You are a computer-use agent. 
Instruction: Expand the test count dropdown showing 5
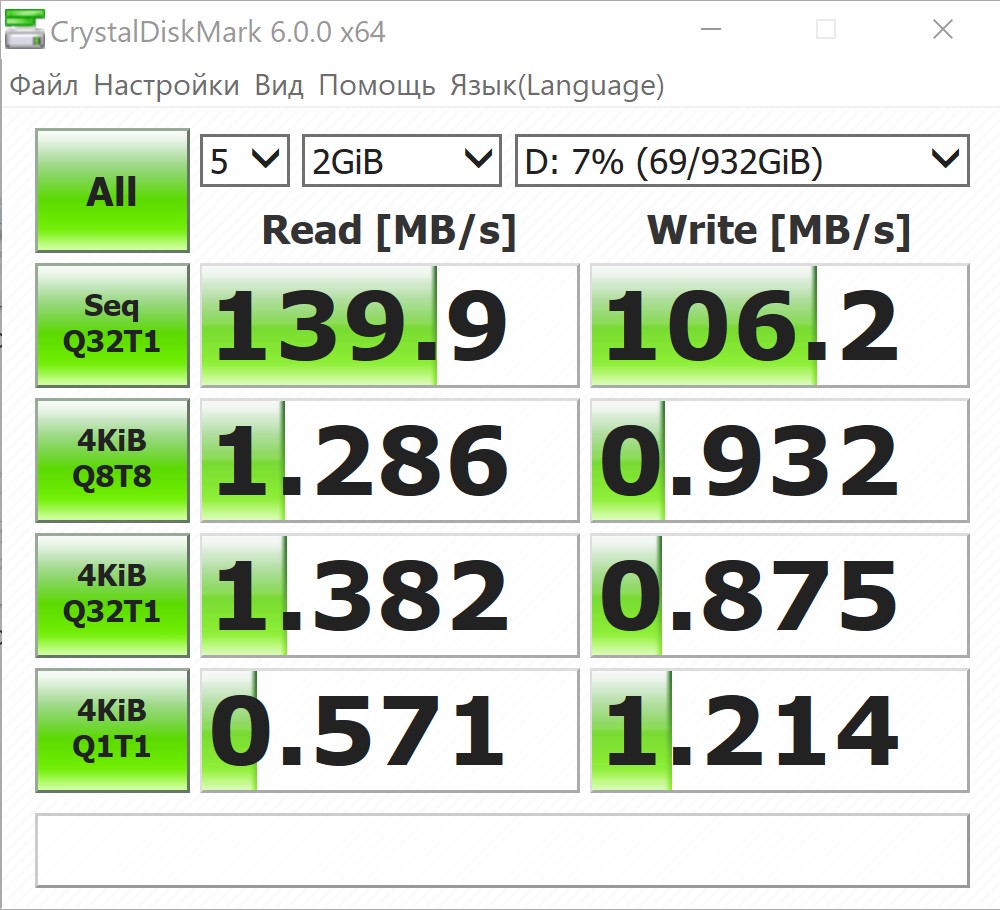[245, 161]
